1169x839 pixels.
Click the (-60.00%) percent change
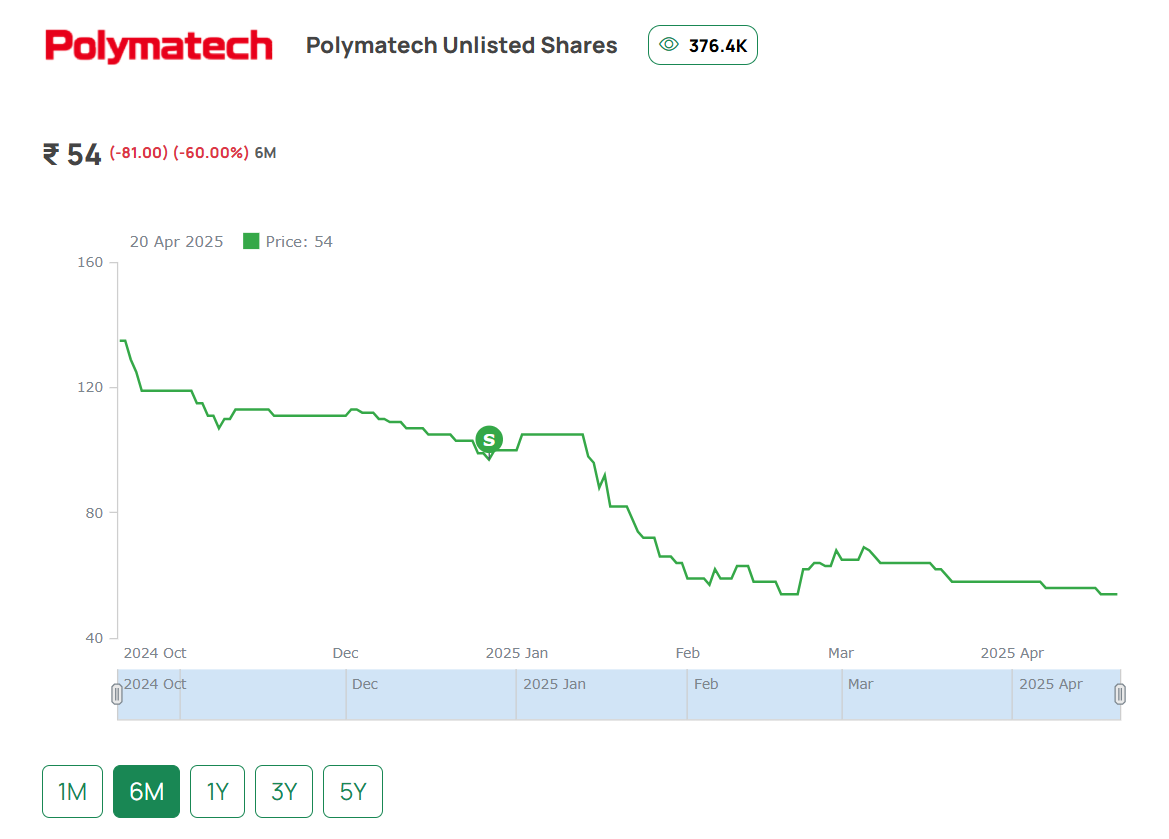(211, 153)
